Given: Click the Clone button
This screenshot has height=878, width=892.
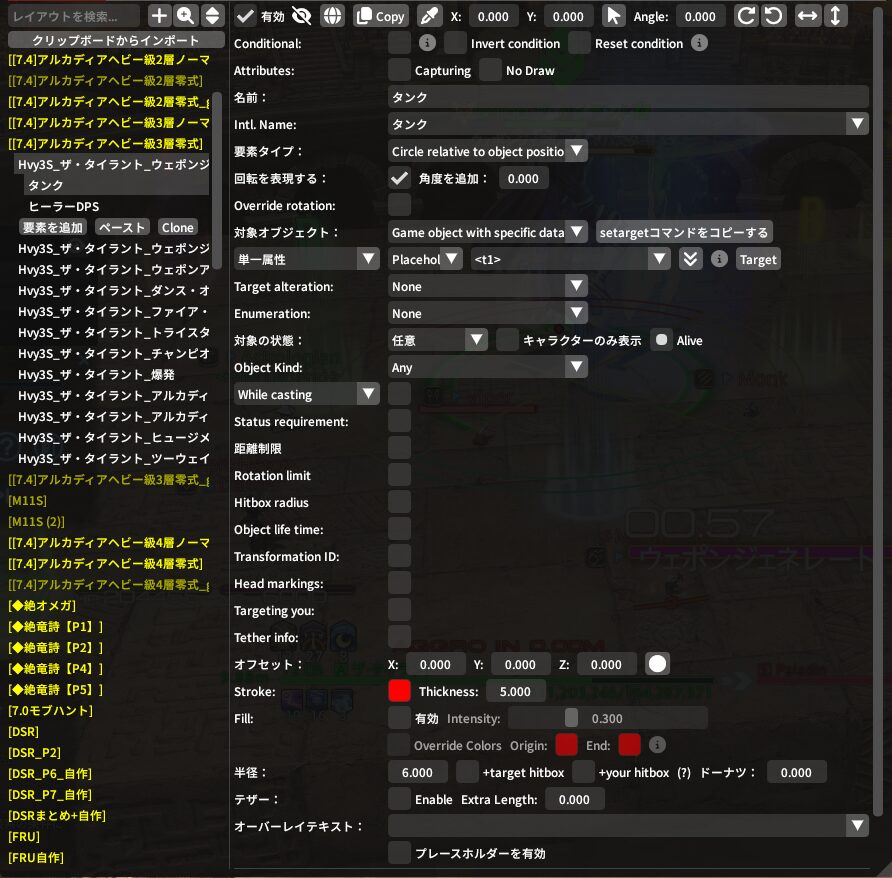Looking at the screenshot, I should (178, 227).
